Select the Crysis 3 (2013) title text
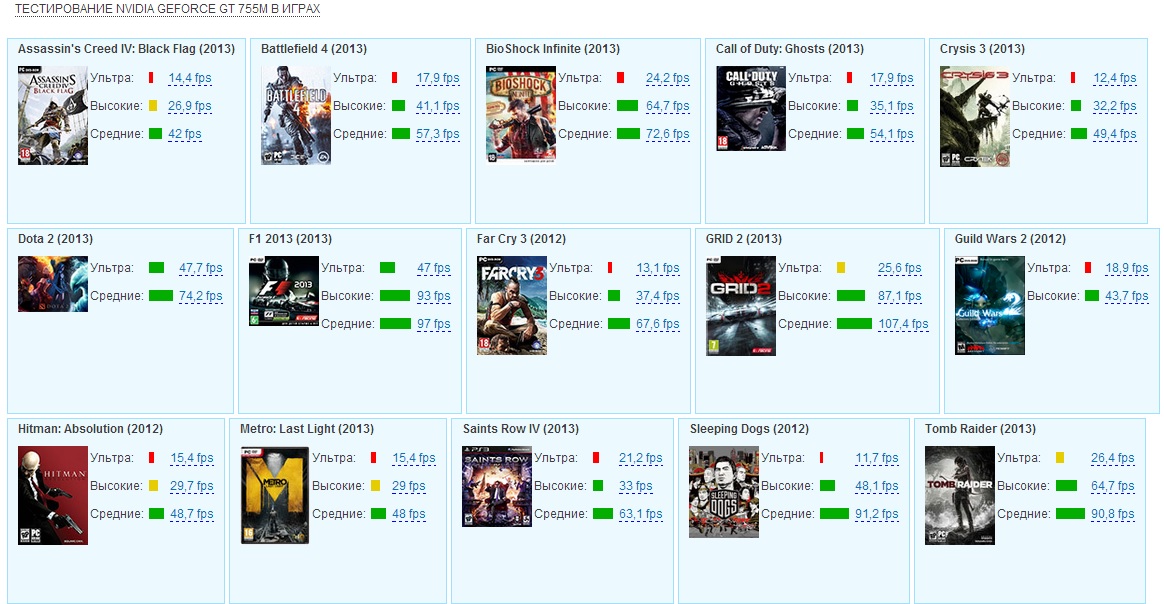 click(982, 49)
